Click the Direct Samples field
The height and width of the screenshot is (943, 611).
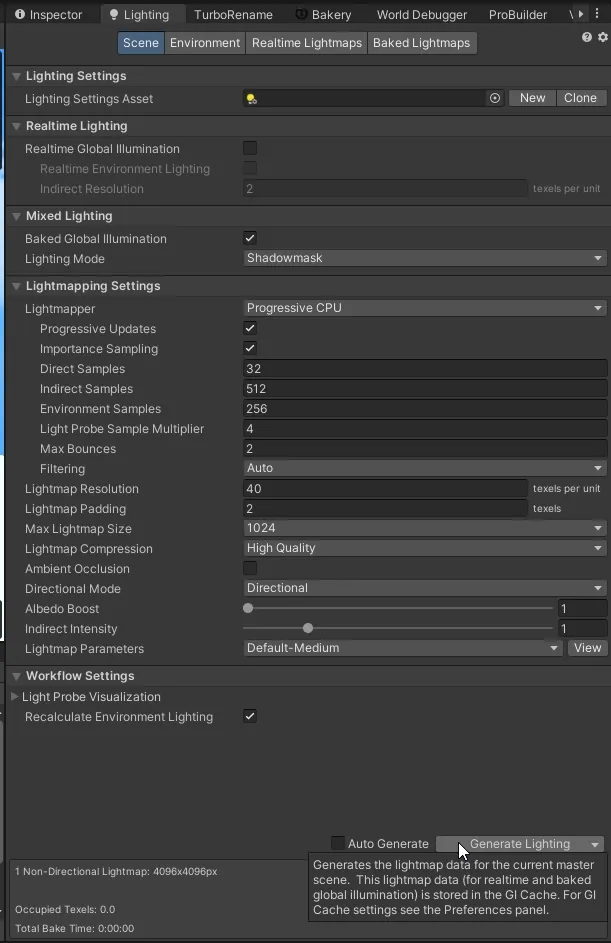[425, 369]
